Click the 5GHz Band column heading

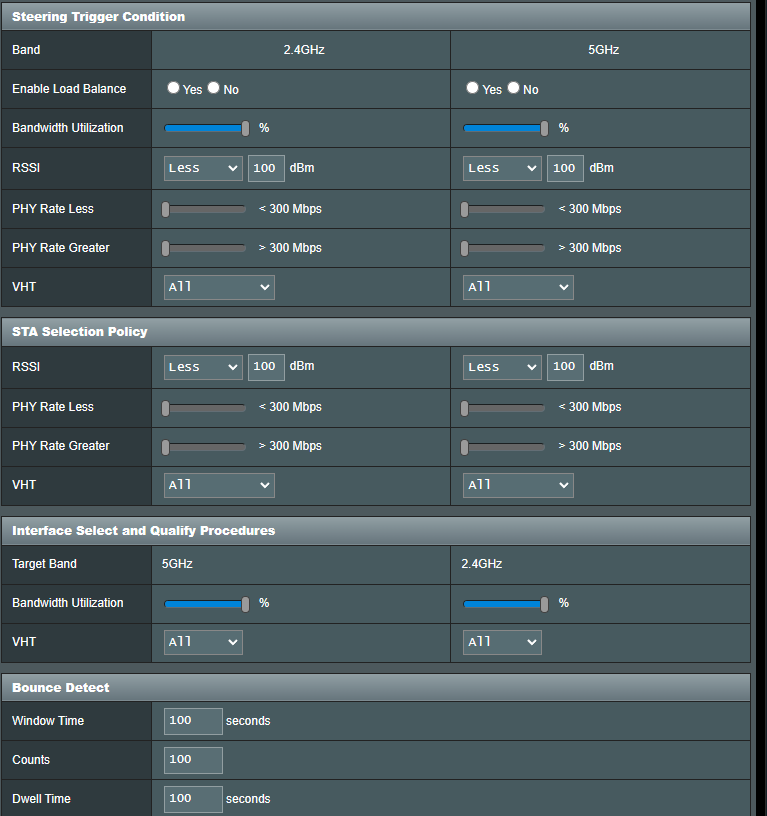click(x=604, y=50)
